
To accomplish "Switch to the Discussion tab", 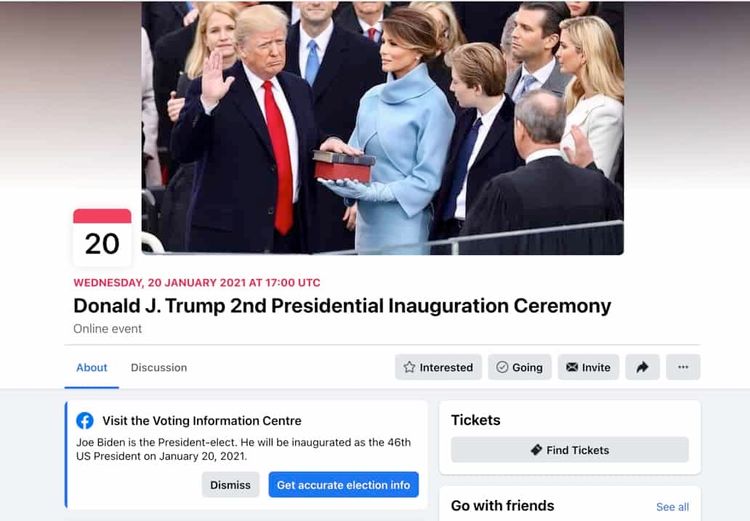I will pos(159,367).
